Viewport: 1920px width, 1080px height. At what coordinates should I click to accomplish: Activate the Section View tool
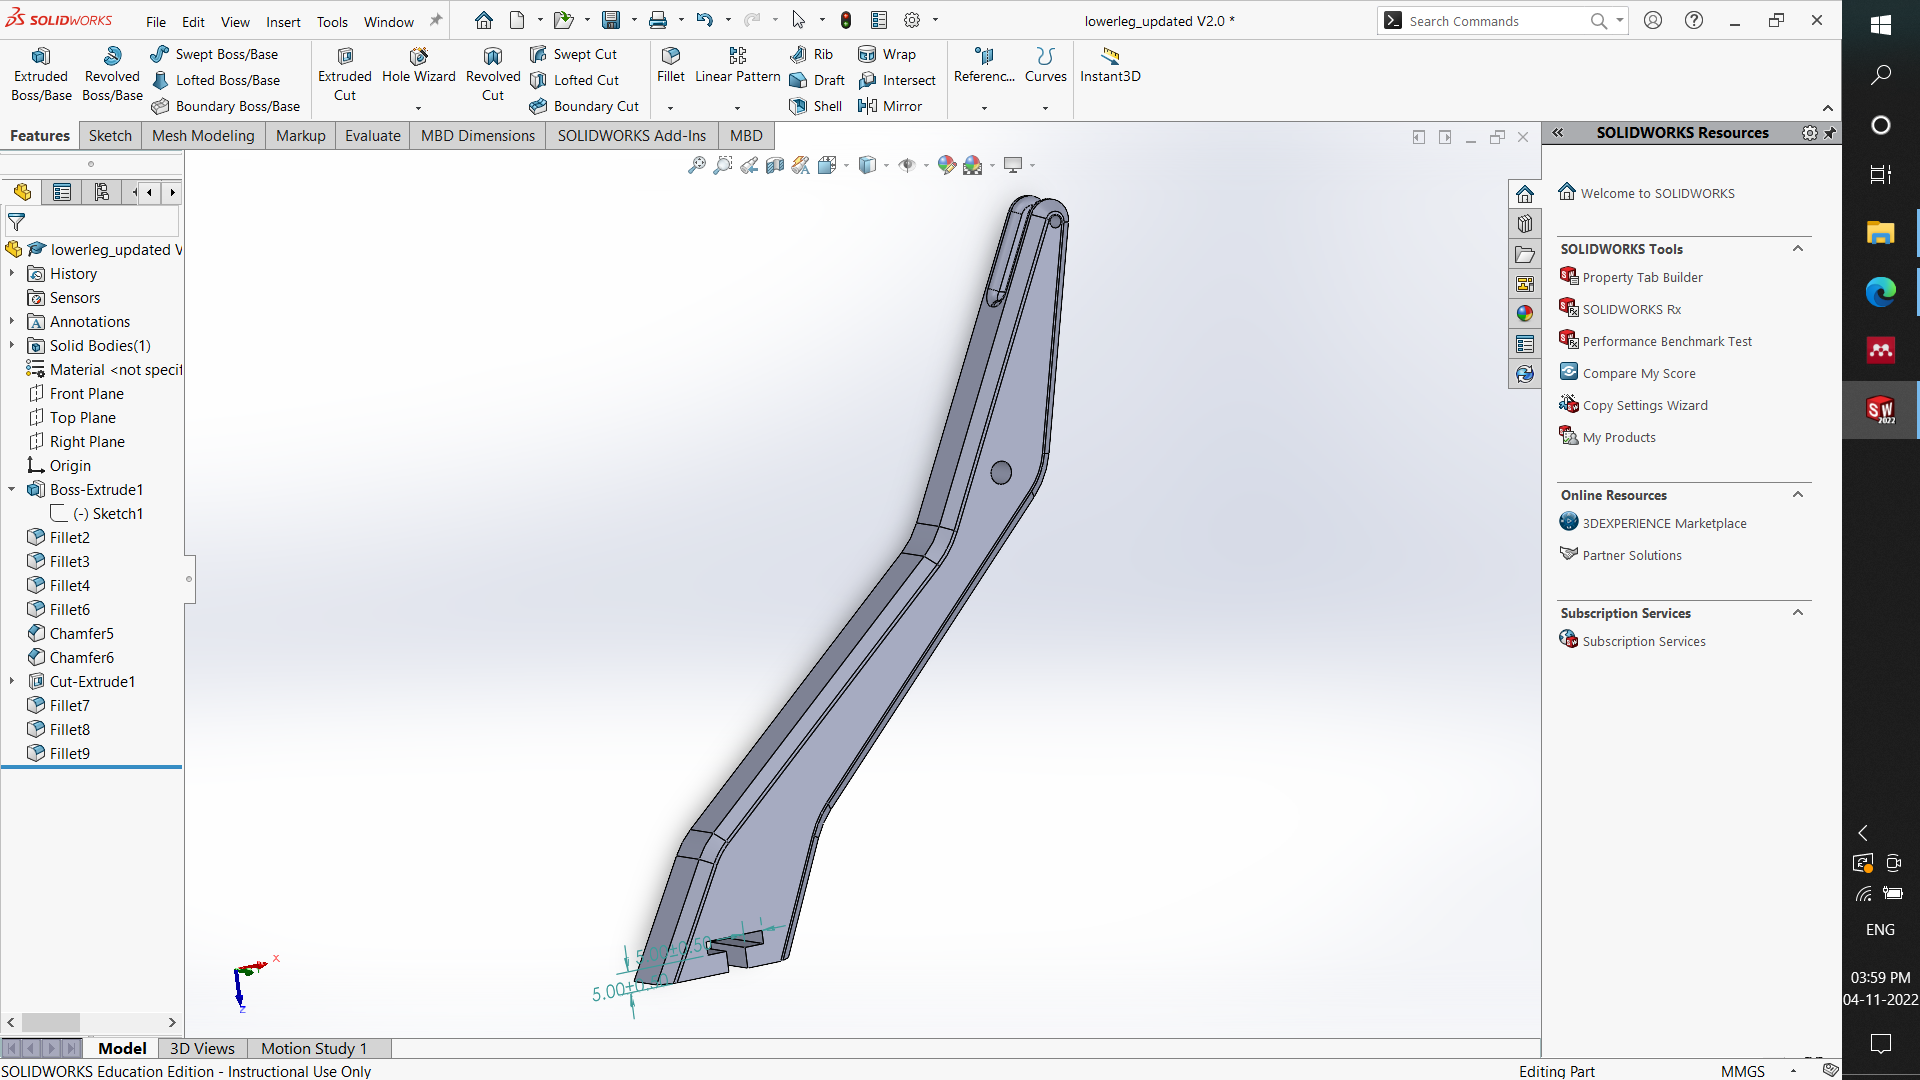pos(774,165)
